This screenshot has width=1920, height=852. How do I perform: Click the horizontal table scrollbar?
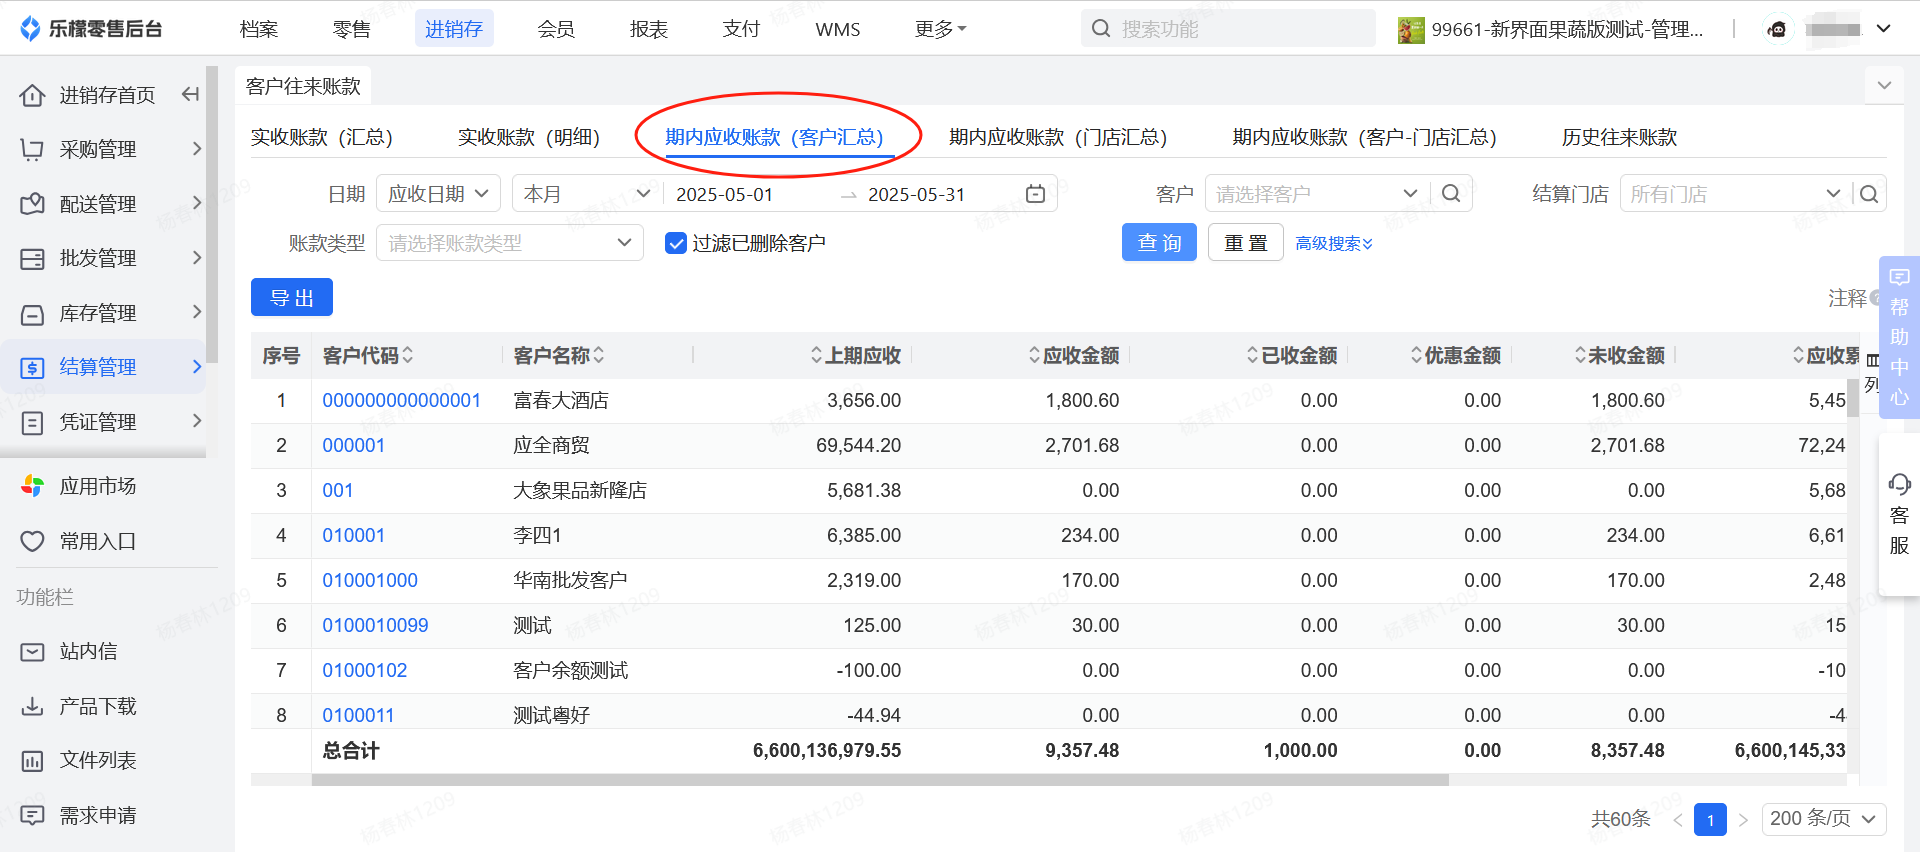click(x=880, y=780)
